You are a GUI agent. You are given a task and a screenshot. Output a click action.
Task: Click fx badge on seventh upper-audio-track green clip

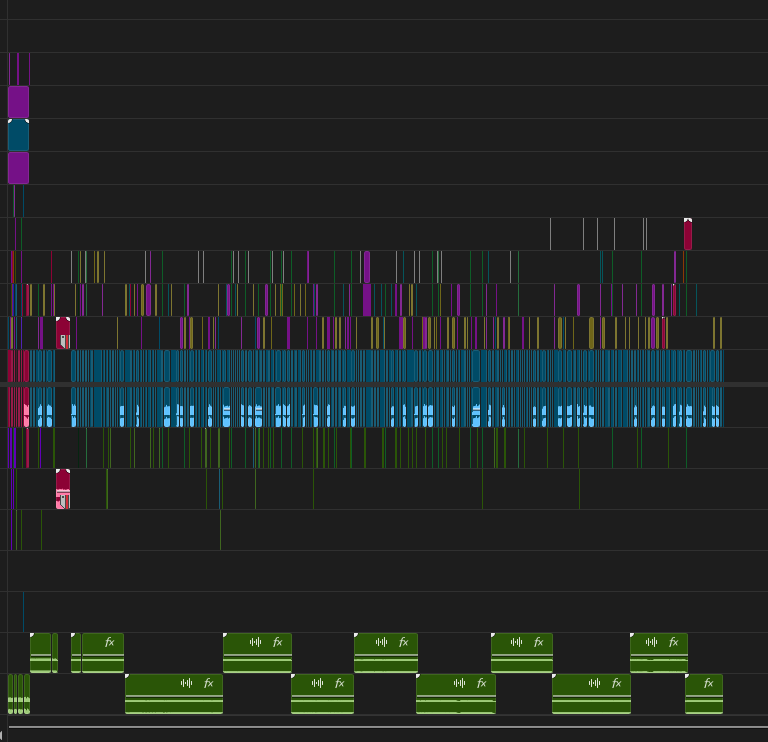539,642
